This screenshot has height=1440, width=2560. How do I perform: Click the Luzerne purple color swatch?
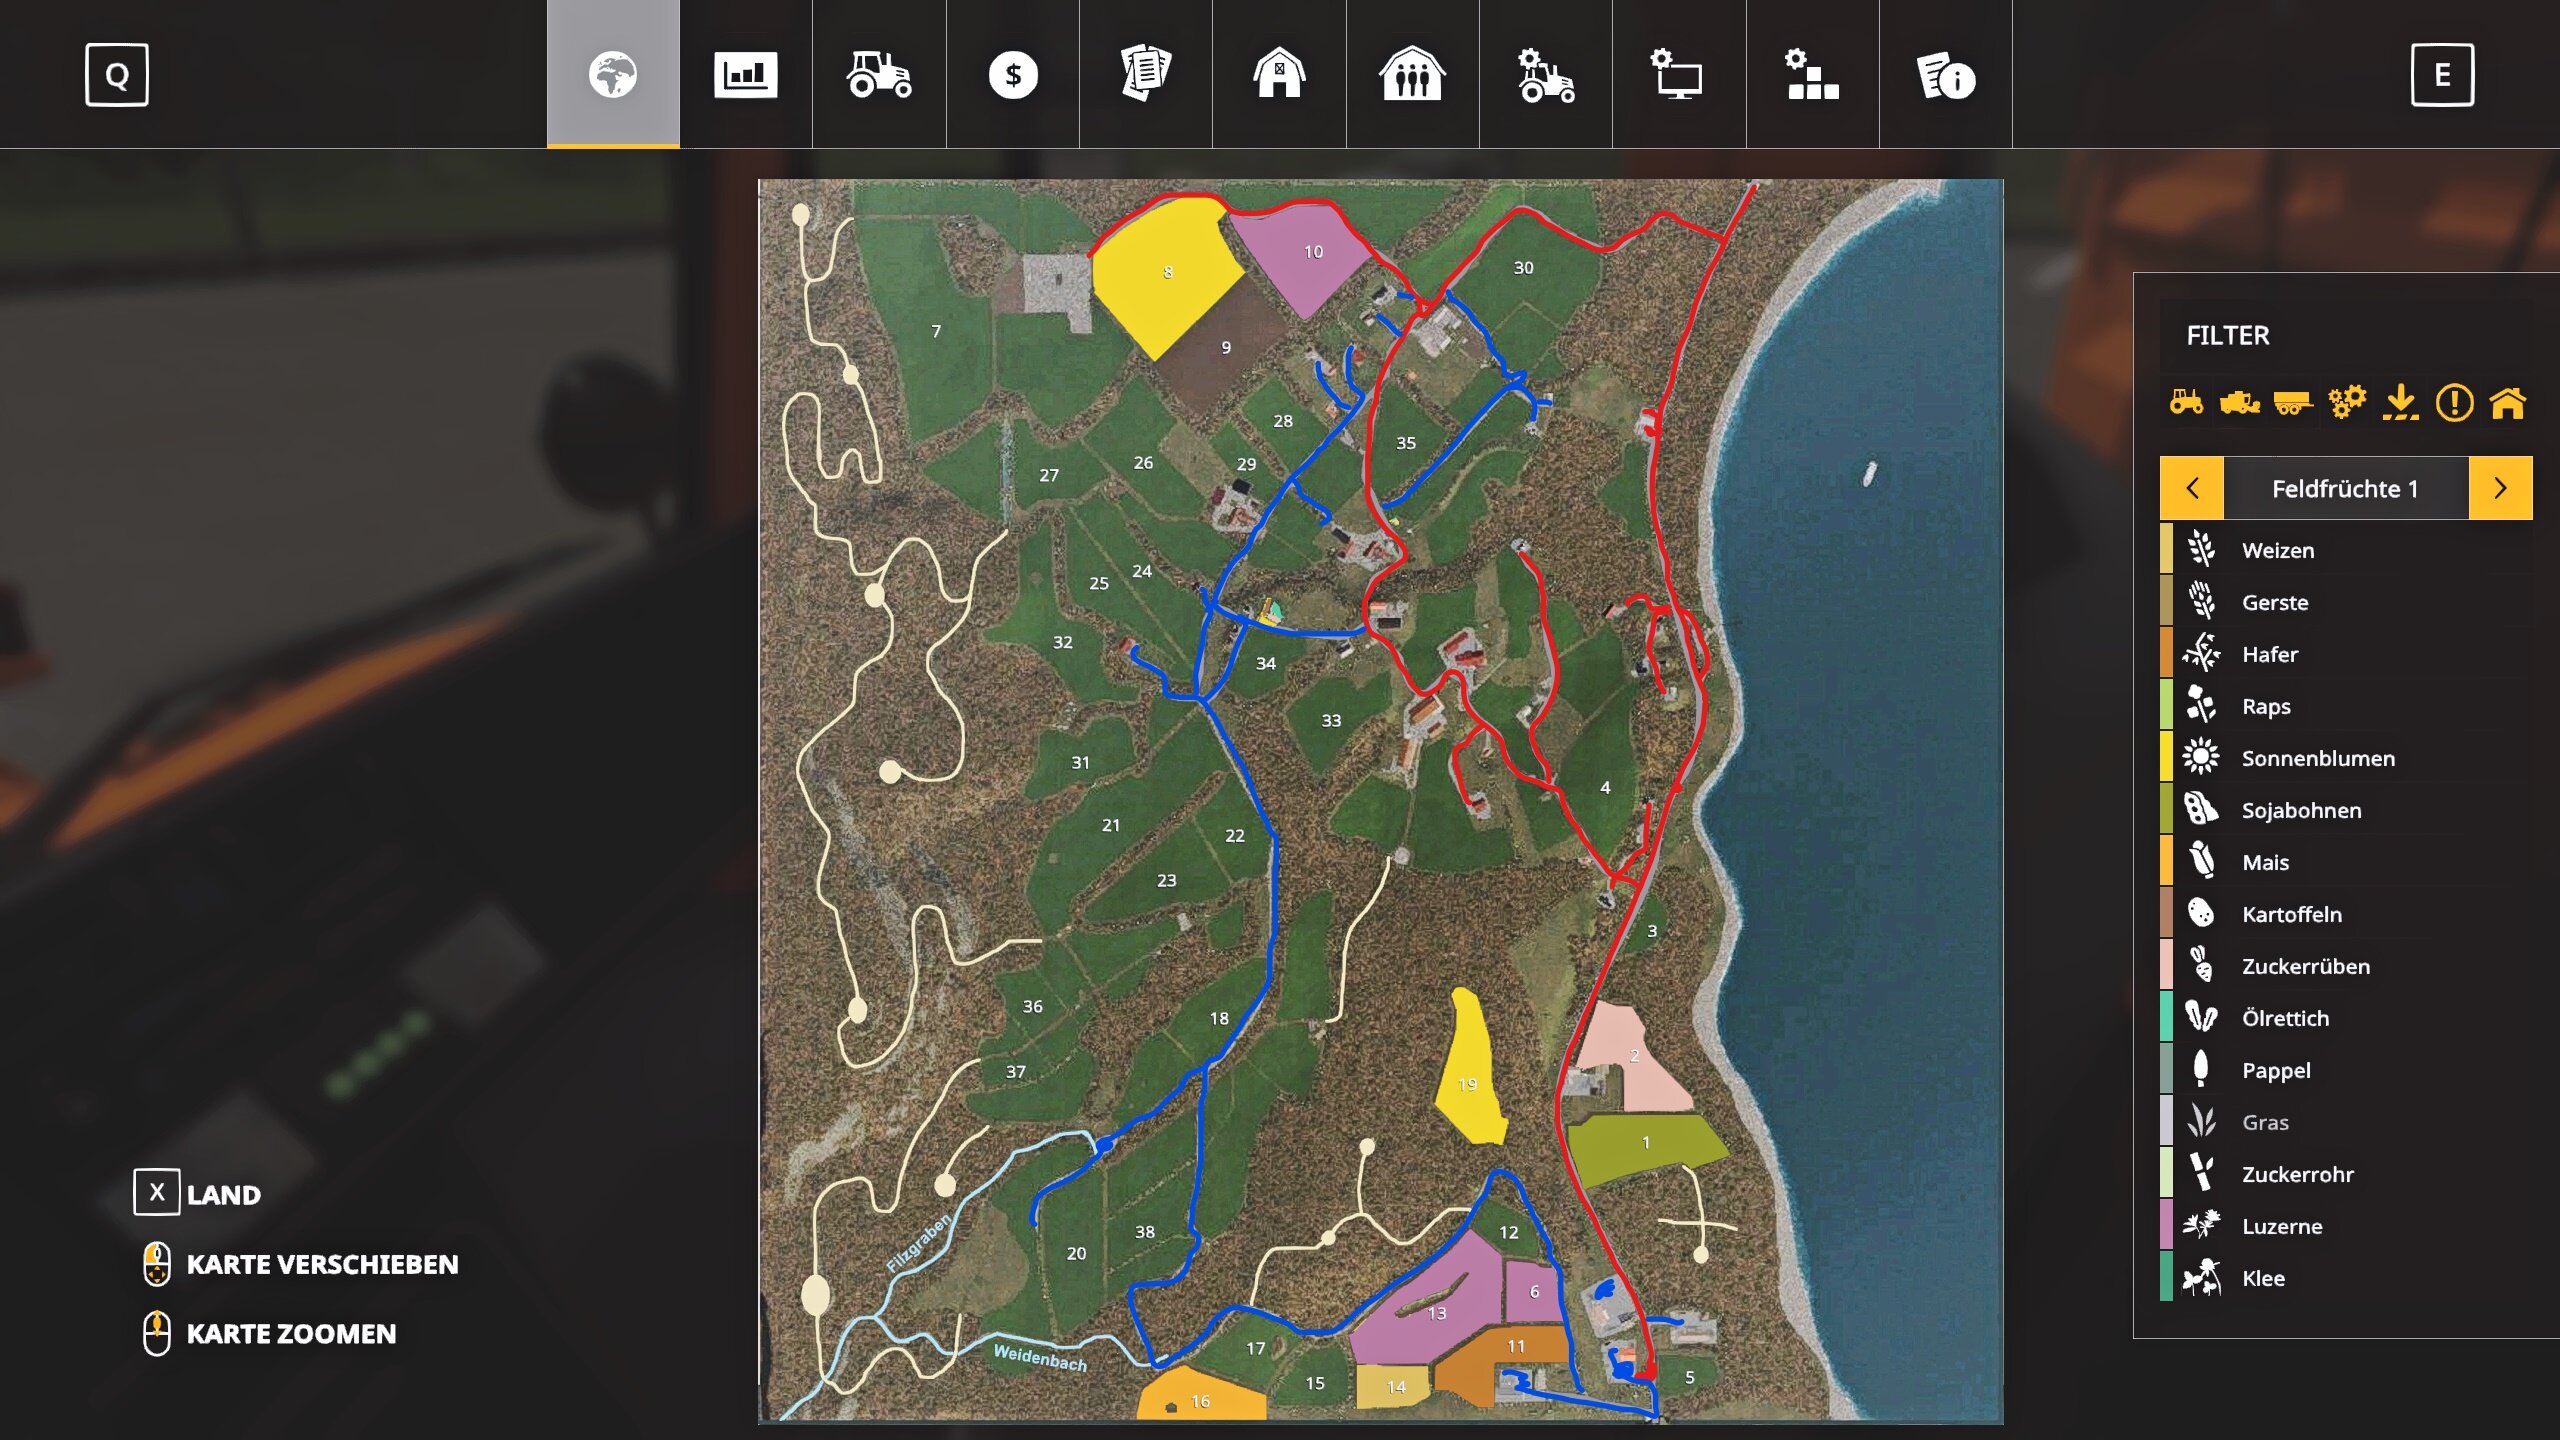tap(2166, 1226)
